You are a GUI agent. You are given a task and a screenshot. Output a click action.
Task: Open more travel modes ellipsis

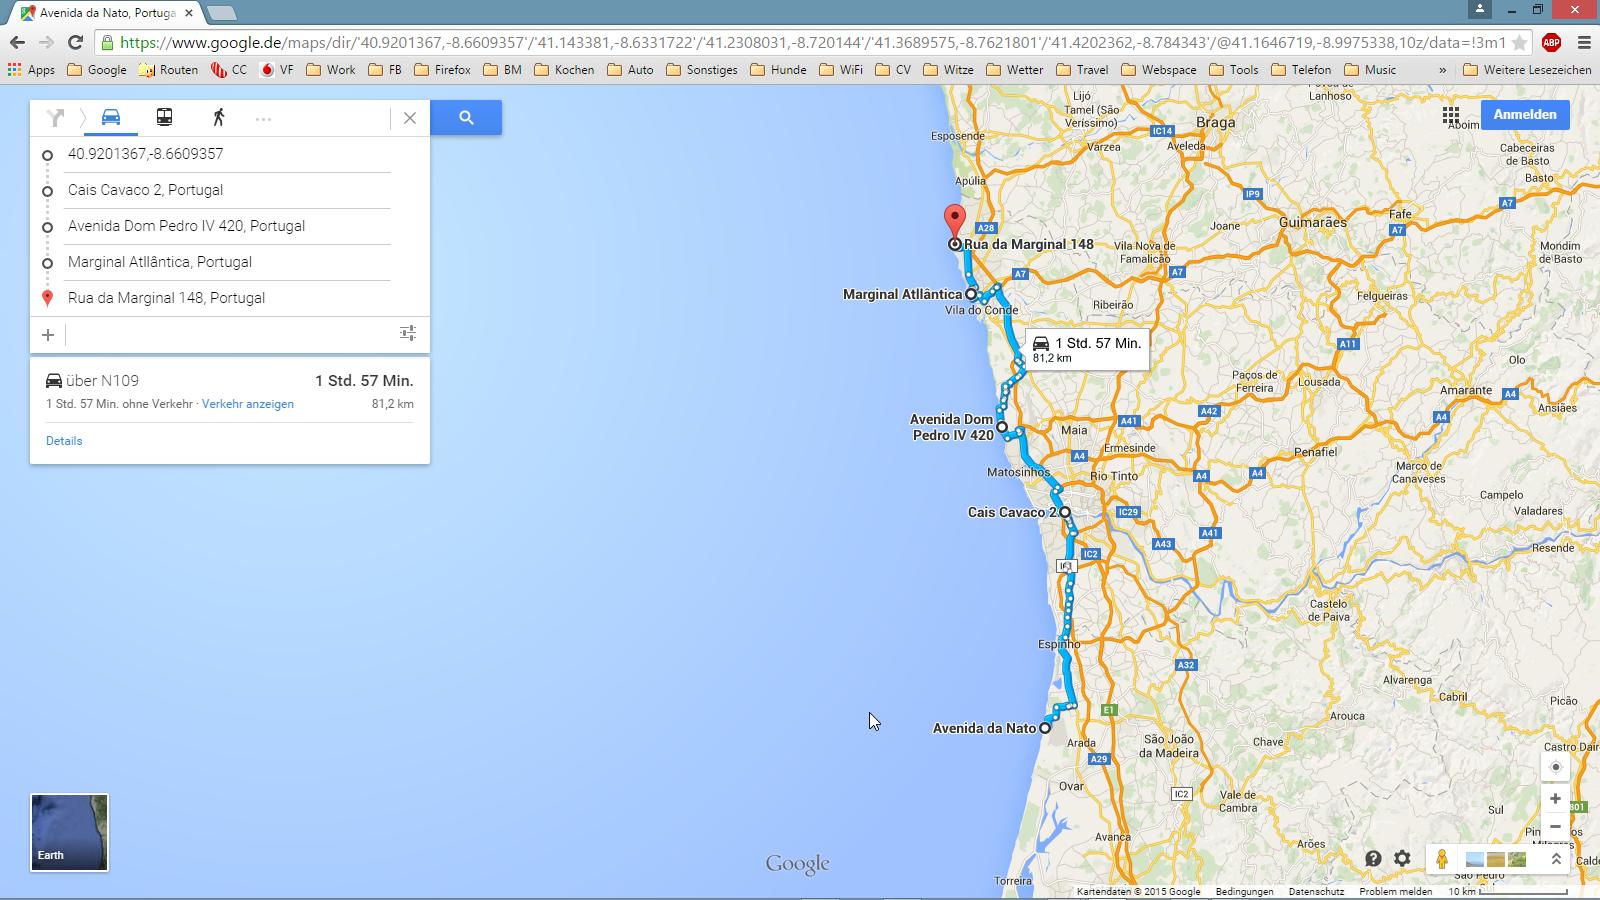point(263,119)
